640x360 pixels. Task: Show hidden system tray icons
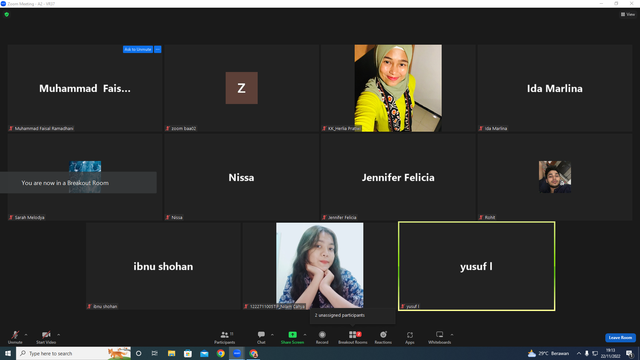[578, 353]
